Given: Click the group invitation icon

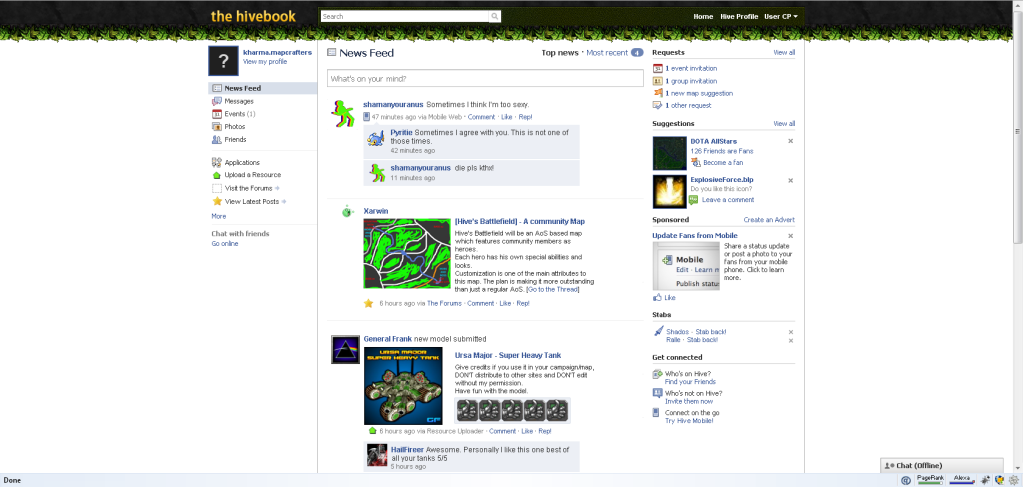Looking at the screenshot, I should (x=658, y=81).
